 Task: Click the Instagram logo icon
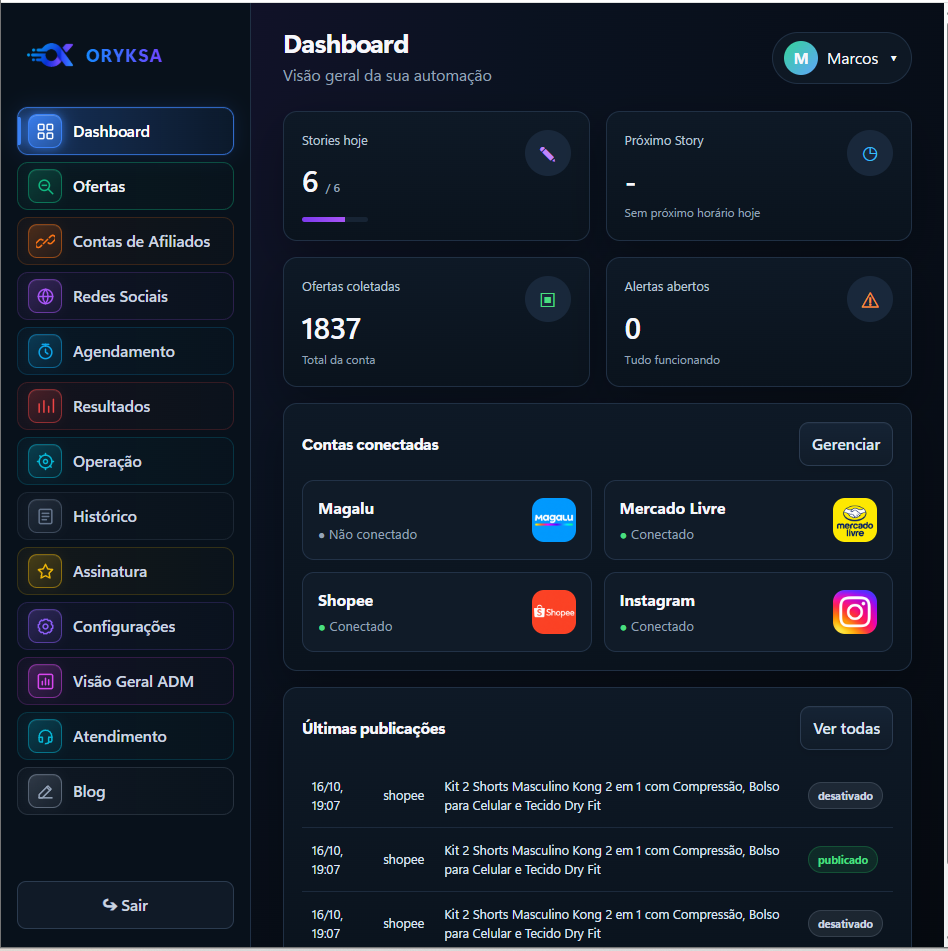(855, 612)
